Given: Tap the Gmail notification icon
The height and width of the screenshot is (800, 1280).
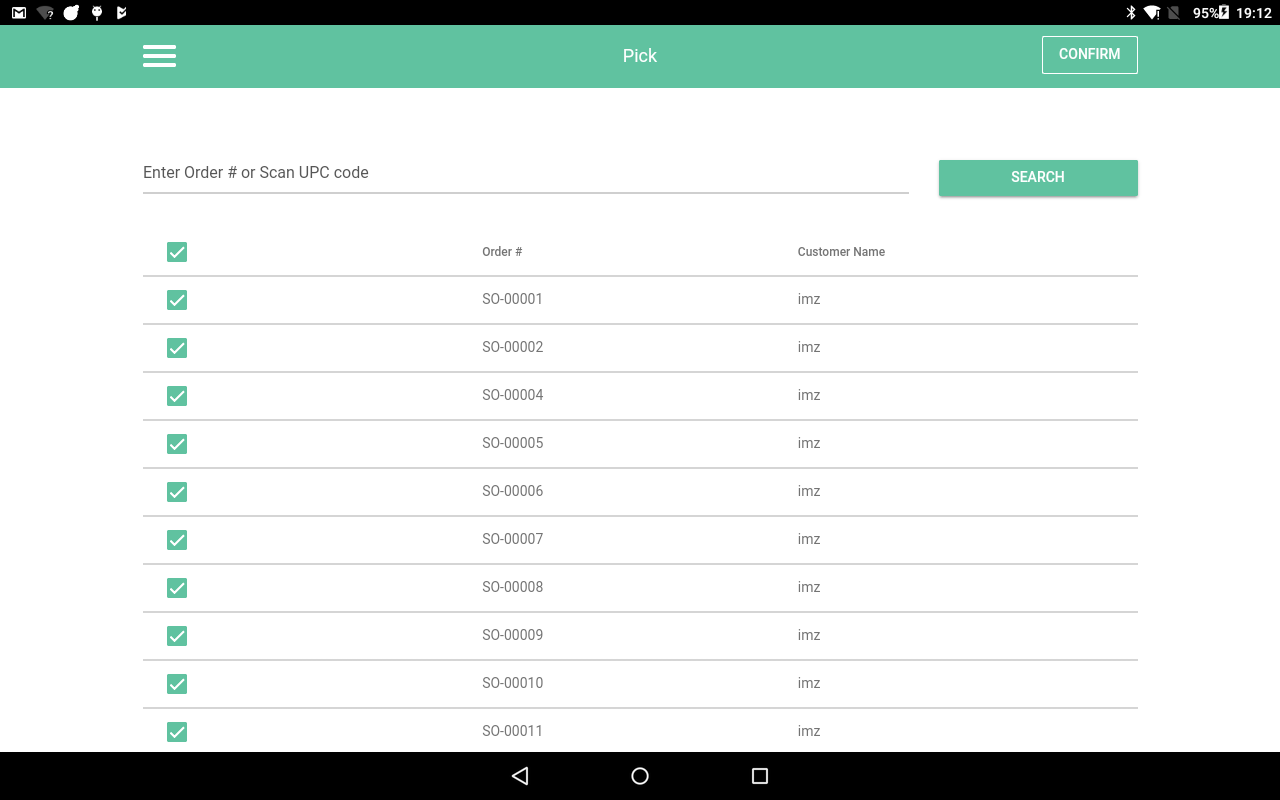Looking at the screenshot, I should (x=19, y=13).
